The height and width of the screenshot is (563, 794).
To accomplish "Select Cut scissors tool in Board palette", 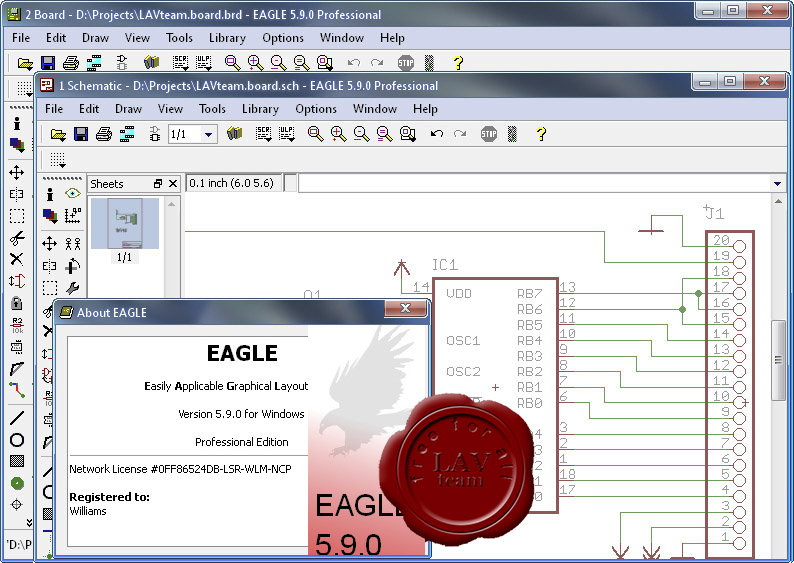I will [x=17, y=237].
